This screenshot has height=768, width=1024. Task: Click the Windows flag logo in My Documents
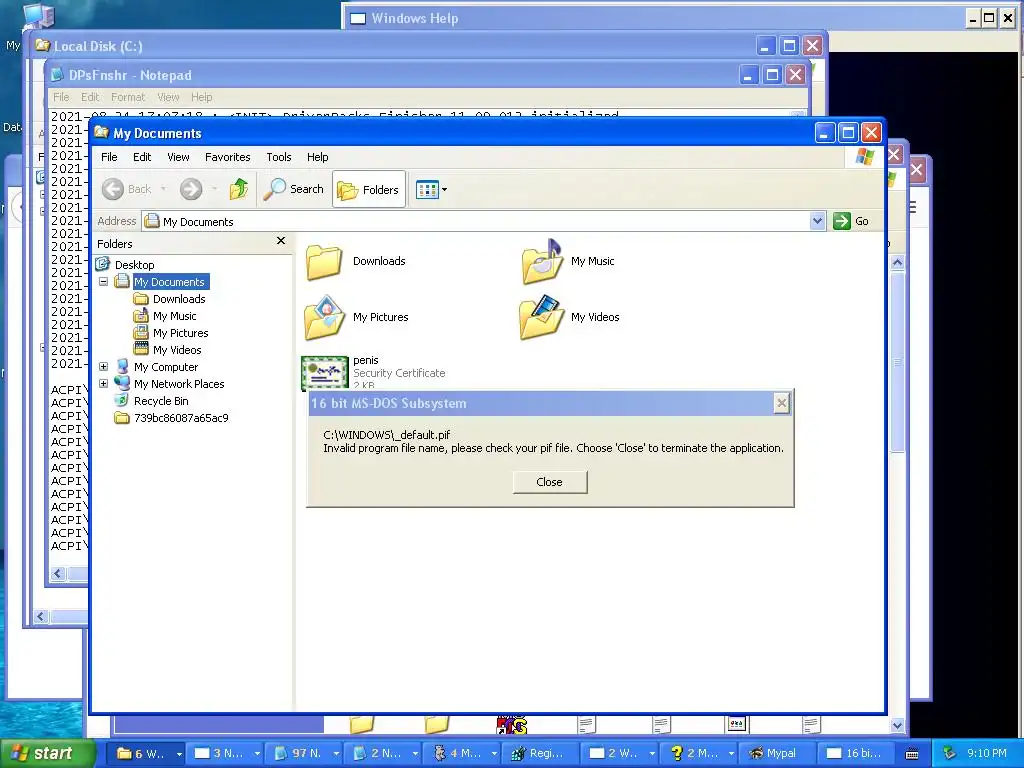(x=865, y=157)
